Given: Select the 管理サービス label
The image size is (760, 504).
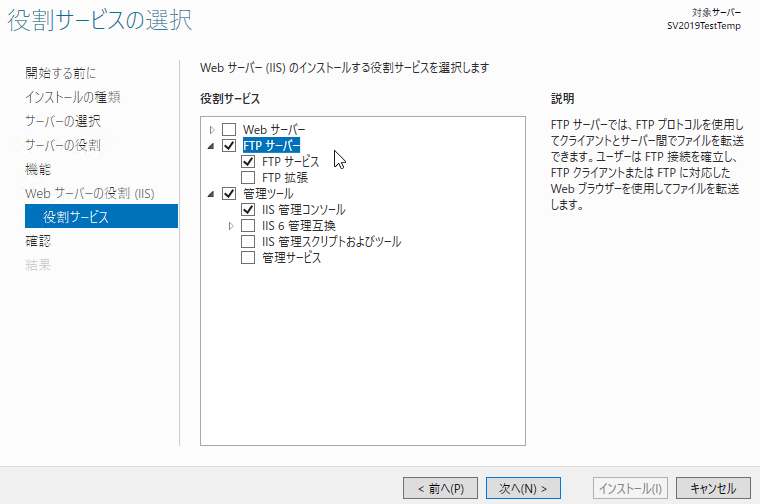Looking at the screenshot, I should 291,257.
